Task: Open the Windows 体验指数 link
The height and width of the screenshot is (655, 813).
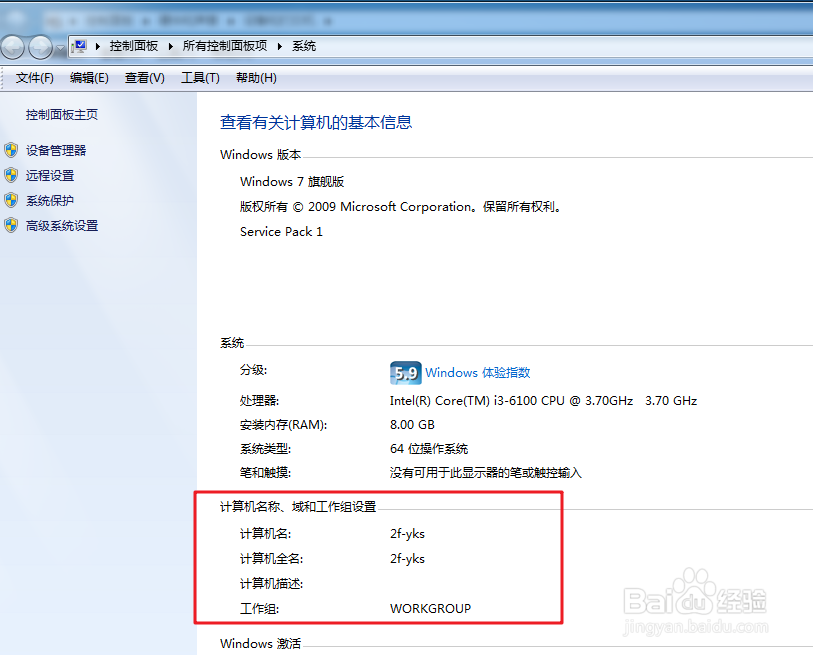Action: tap(478, 372)
